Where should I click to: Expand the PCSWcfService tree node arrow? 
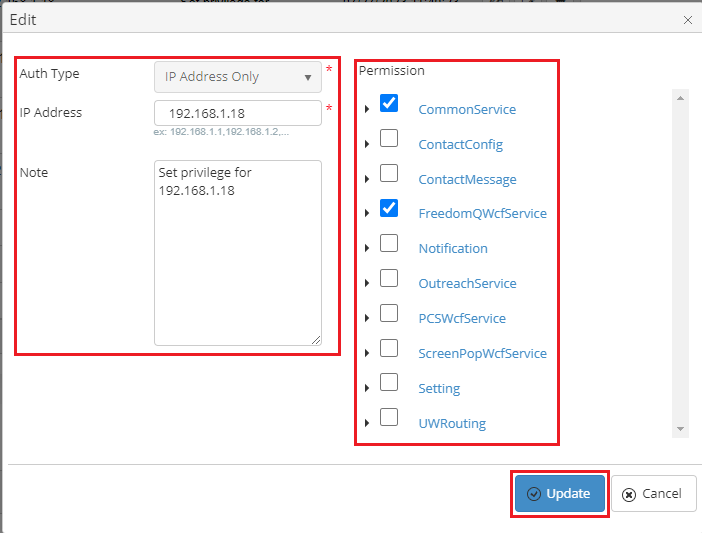367,318
